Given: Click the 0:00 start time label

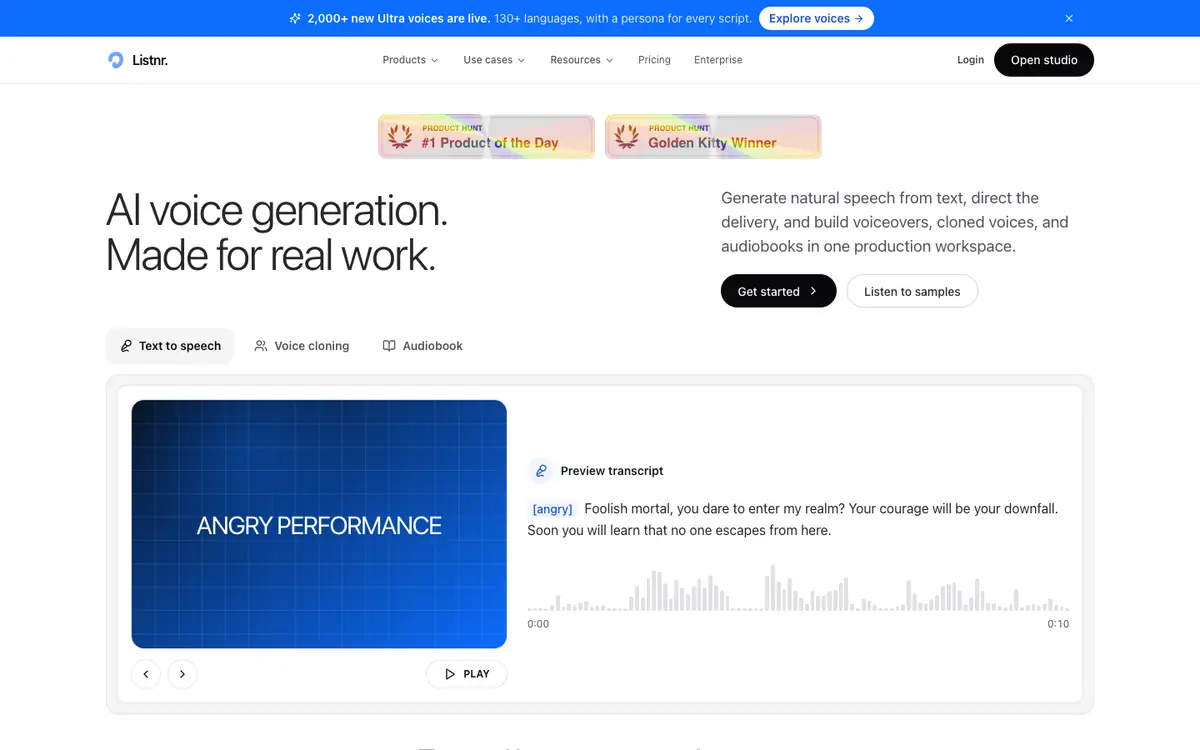Looking at the screenshot, I should tap(538, 624).
